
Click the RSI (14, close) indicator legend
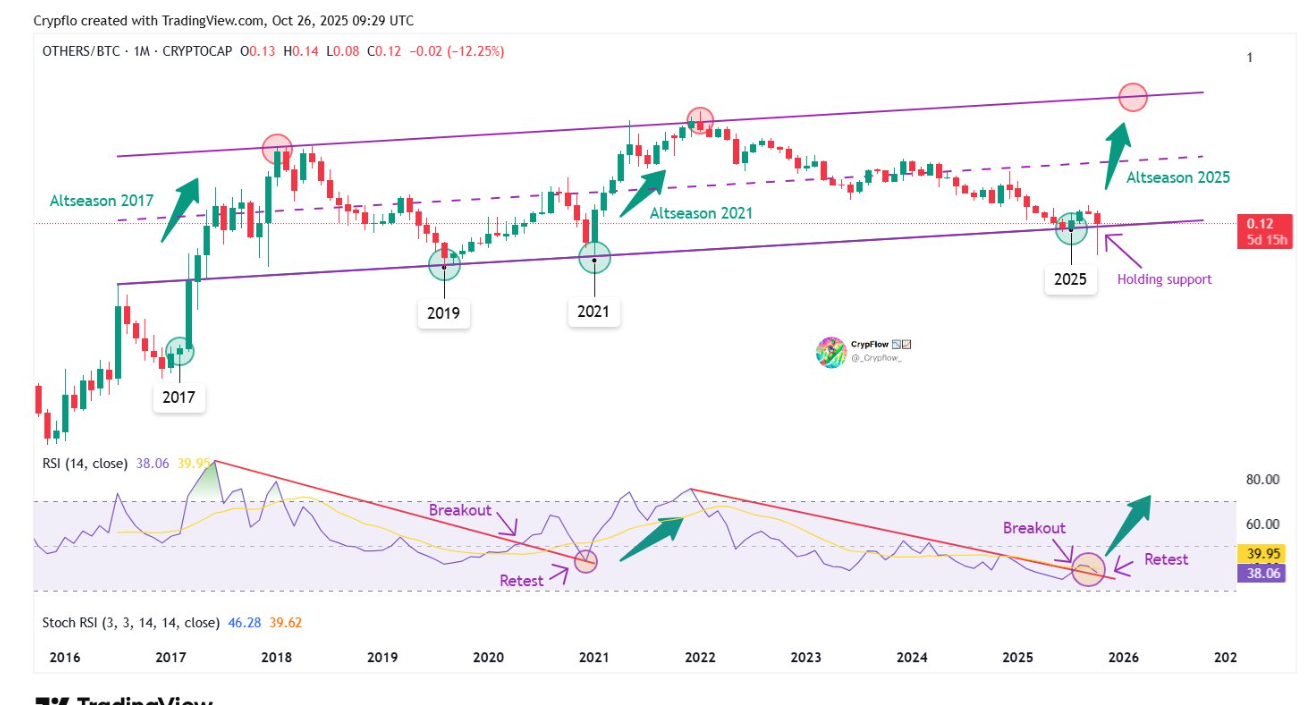[84, 463]
